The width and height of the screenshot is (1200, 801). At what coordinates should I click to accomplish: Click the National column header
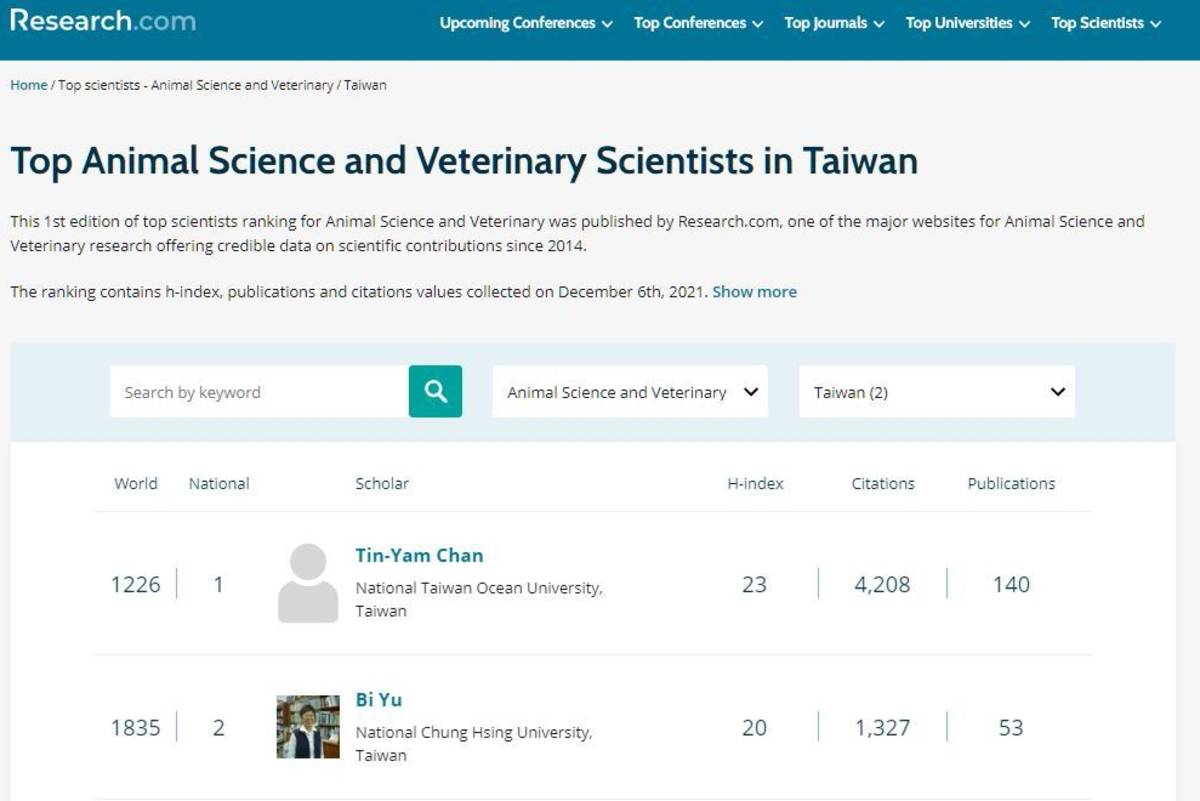[x=219, y=483]
